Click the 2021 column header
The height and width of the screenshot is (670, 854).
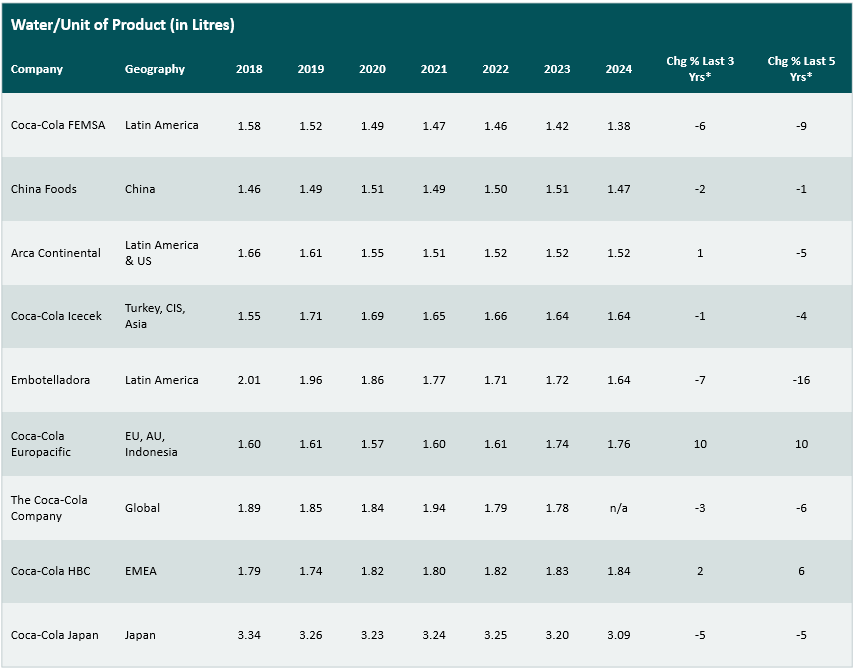click(434, 69)
